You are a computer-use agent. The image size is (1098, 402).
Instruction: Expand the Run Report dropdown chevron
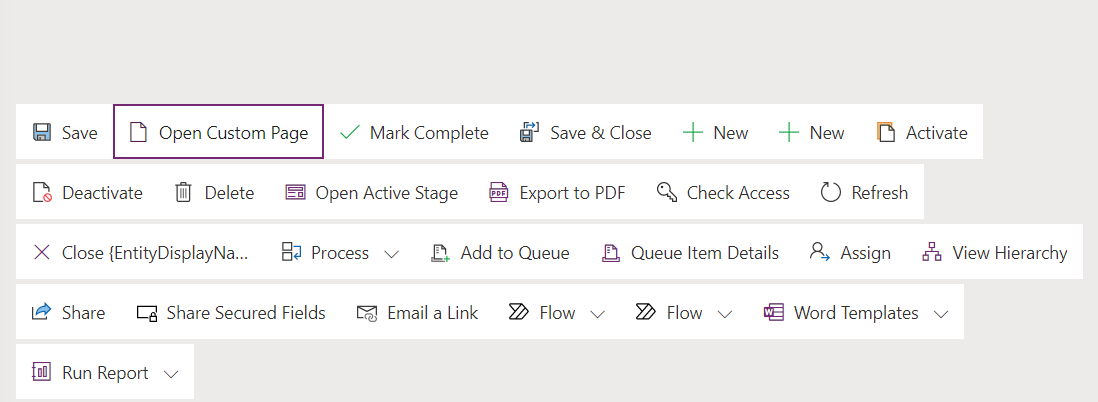pyautogui.click(x=171, y=374)
